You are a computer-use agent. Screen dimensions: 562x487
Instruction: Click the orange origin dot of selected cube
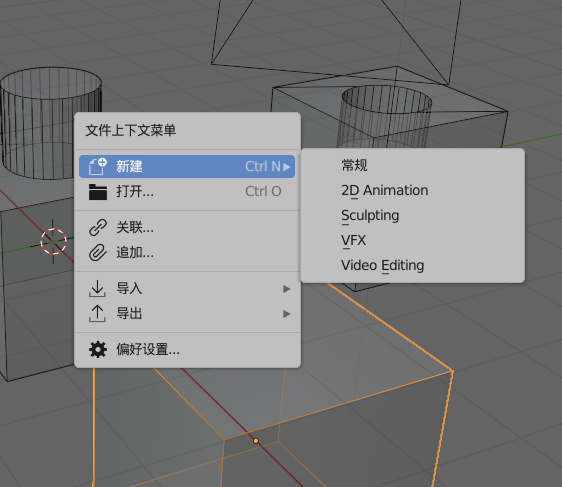coord(256,441)
